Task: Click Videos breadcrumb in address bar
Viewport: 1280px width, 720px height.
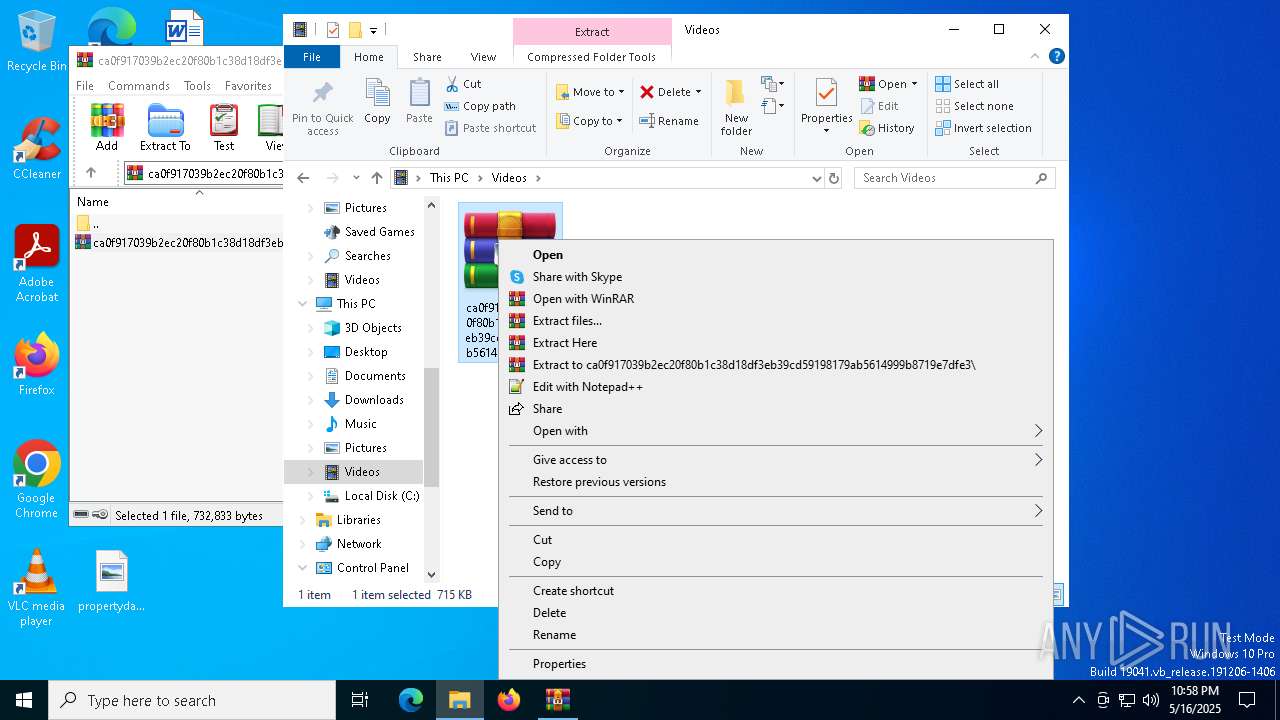Action: point(509,178)
